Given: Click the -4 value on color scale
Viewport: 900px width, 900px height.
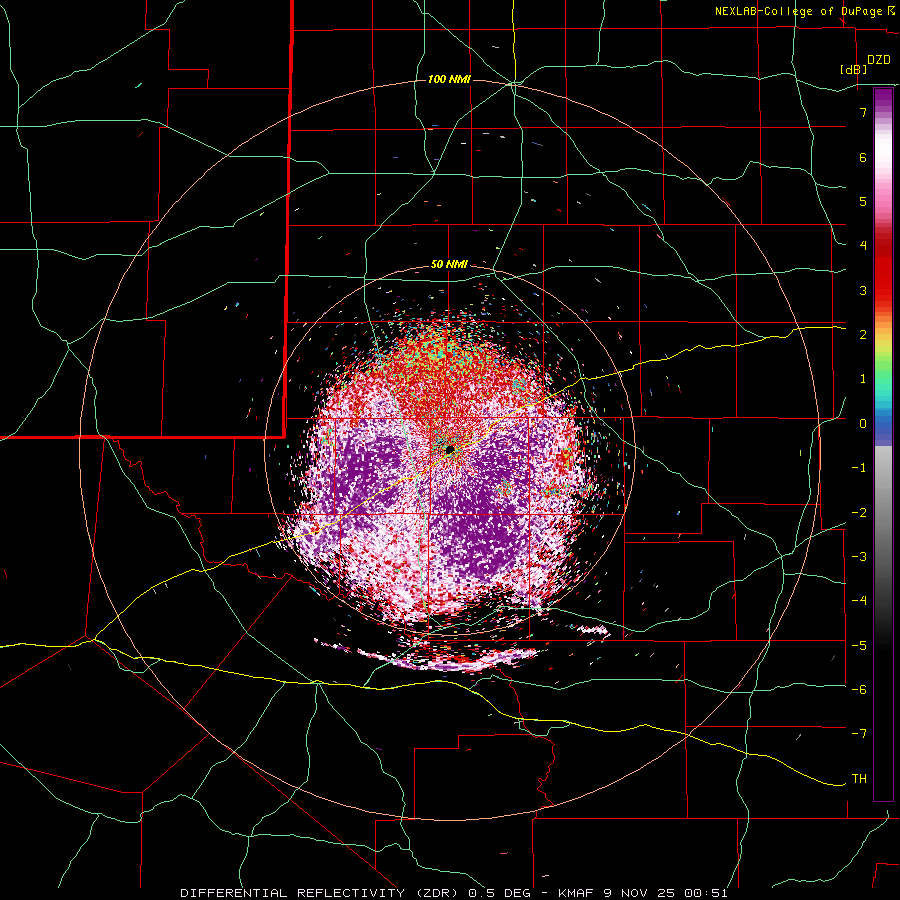Looking at the screenshot, I should click(859, 601).
